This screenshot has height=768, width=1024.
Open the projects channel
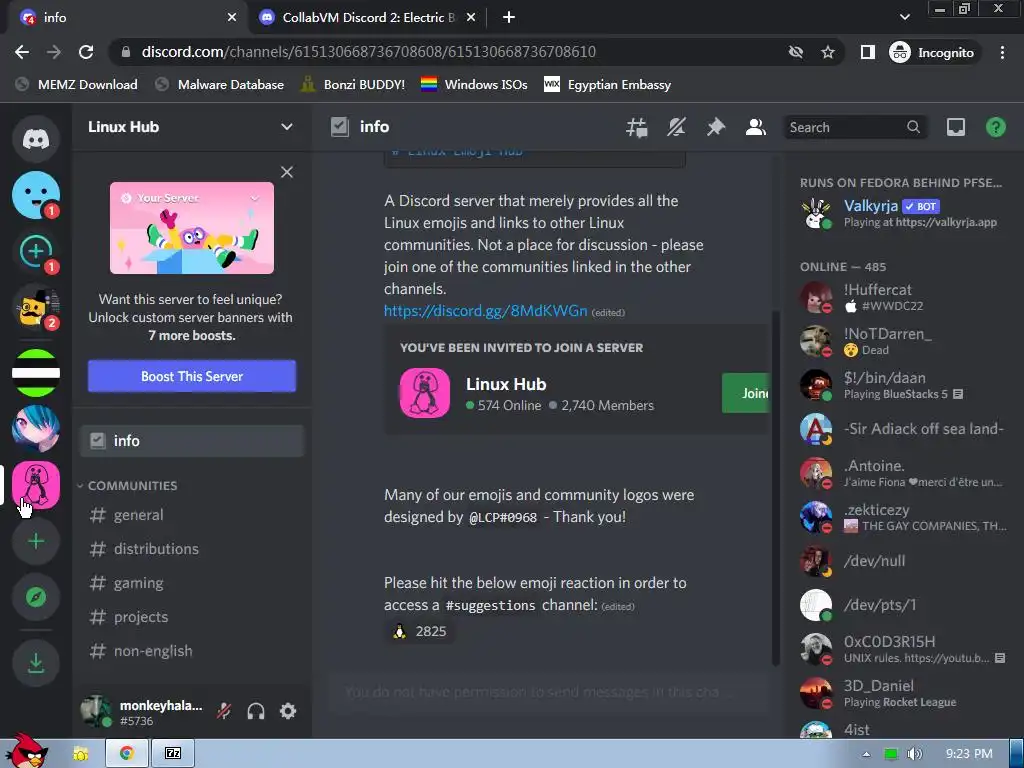192,616
